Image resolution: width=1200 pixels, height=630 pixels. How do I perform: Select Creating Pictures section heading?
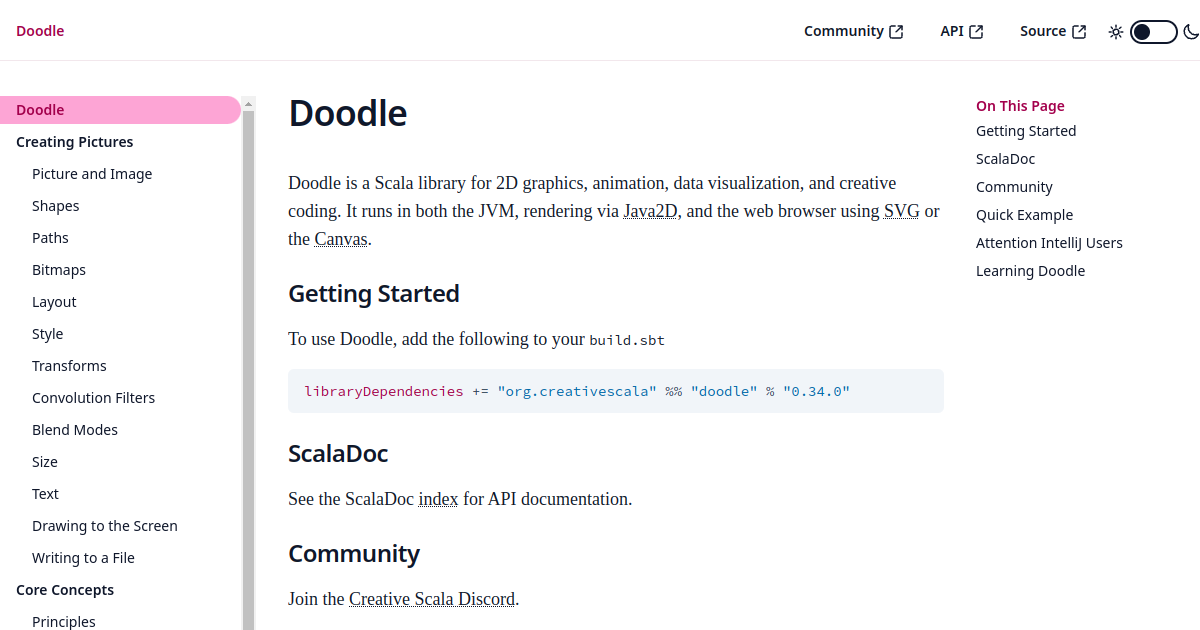pos(75,142)
